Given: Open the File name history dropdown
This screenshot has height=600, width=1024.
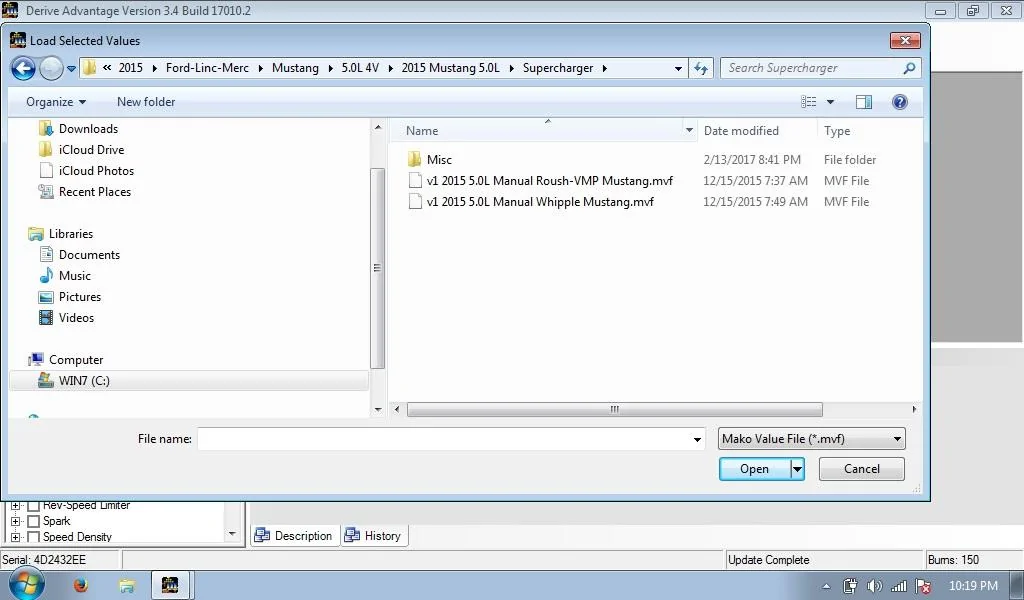Looking at the screenshot, I should (697, 439).
